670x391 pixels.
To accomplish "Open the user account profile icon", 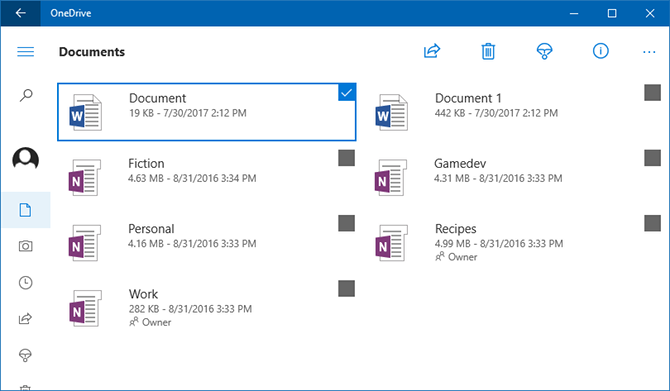I will (x=26, y=159).
